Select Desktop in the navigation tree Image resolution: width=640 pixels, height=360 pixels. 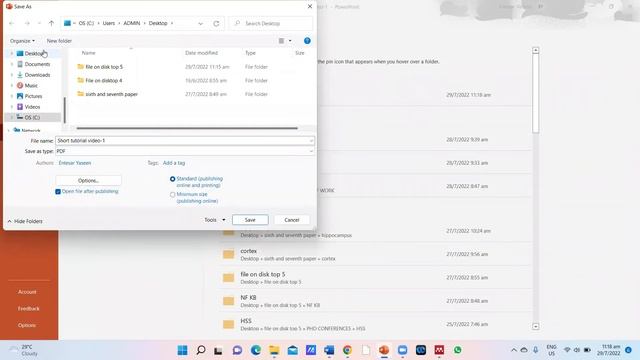pos(33,54)
